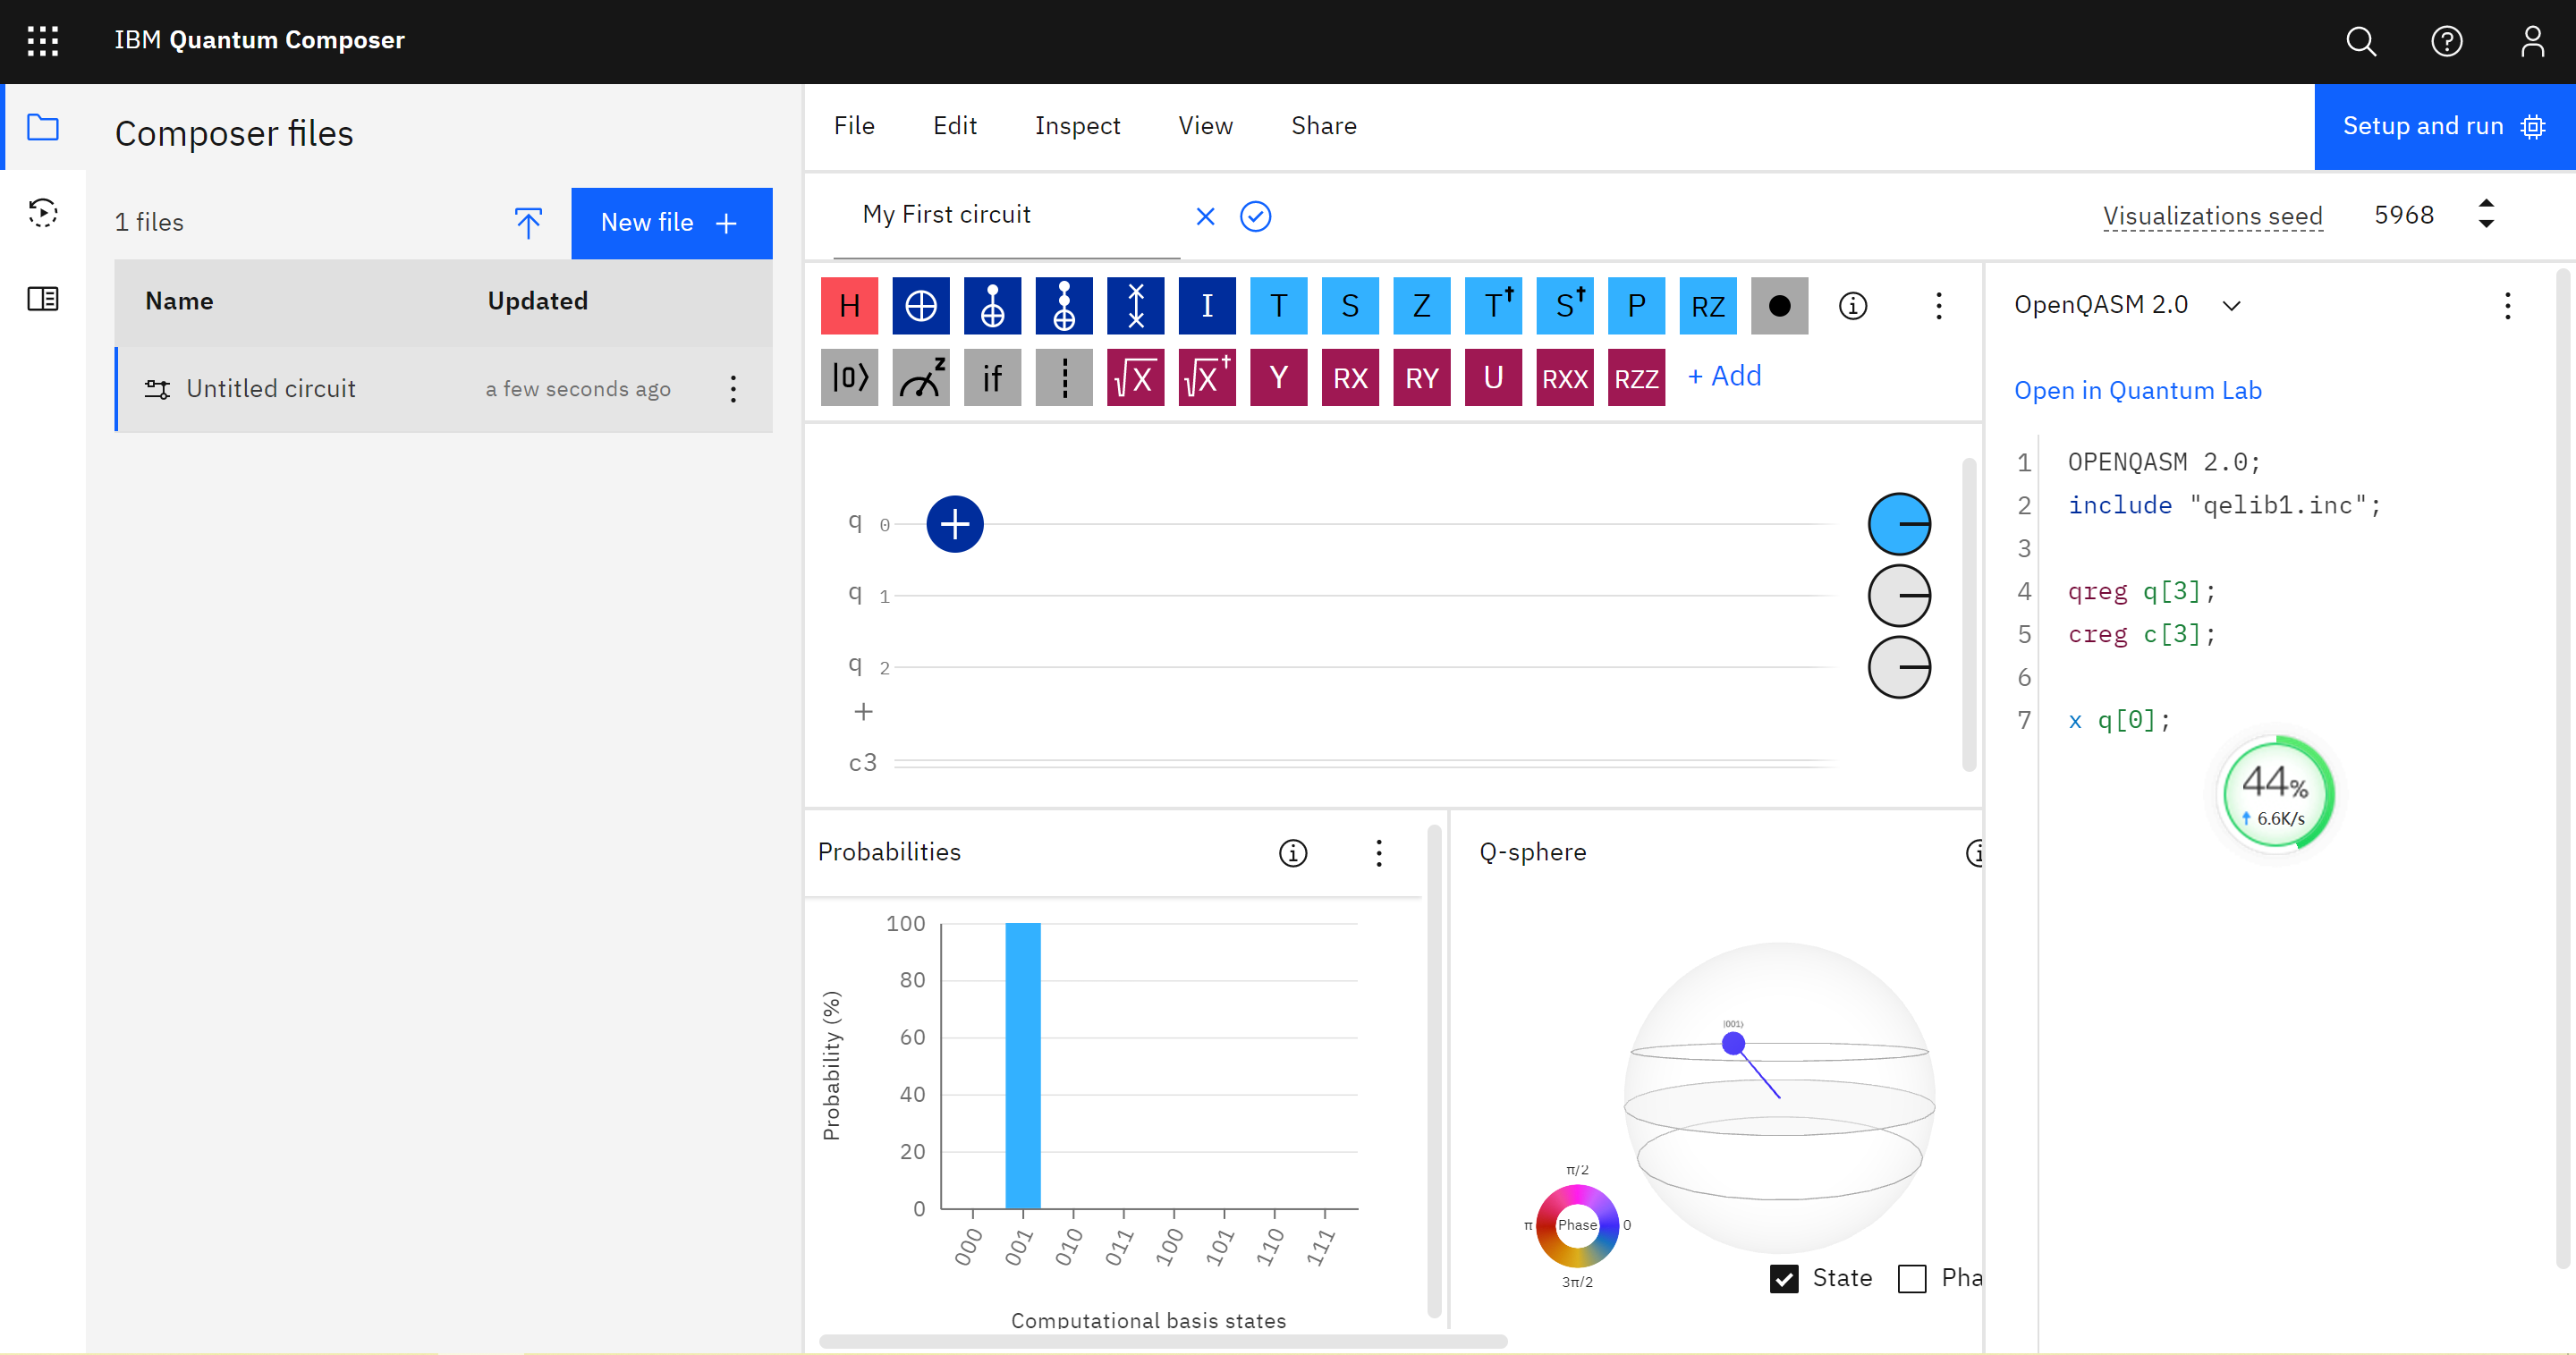
Task: Edit the circuit name My First circuit
Action: pyautogui.click(x=947, y=214)
